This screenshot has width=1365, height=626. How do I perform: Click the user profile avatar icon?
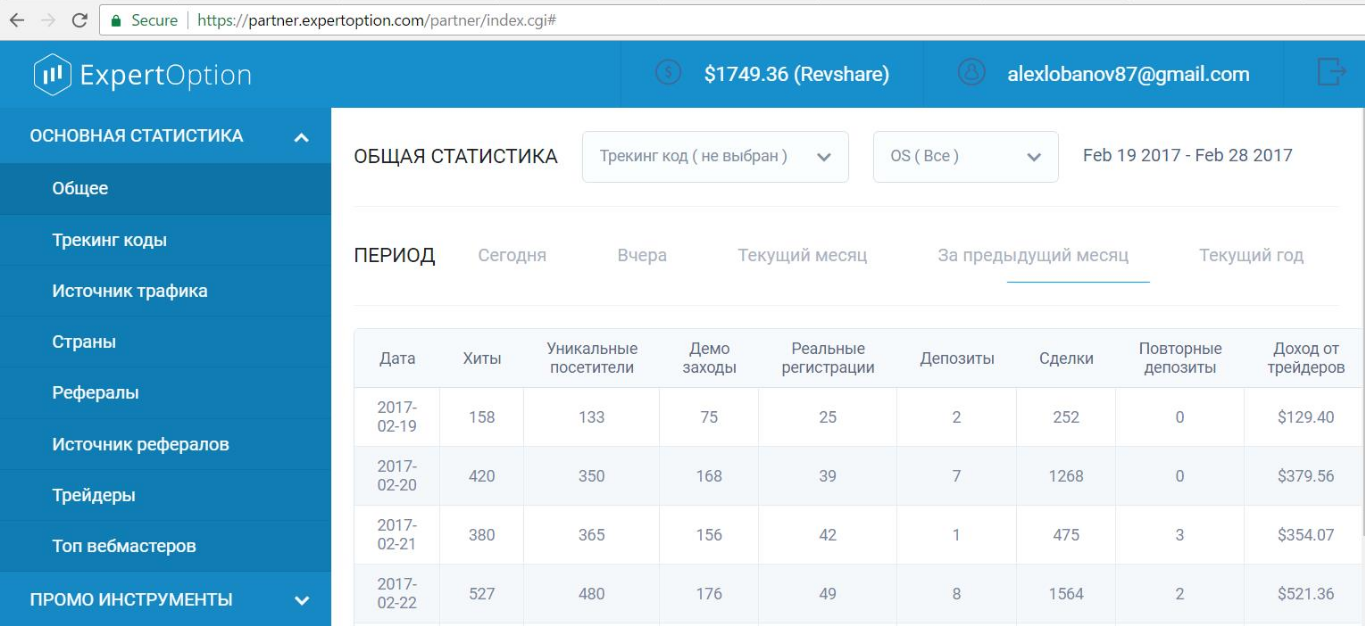tap(971, 73)
